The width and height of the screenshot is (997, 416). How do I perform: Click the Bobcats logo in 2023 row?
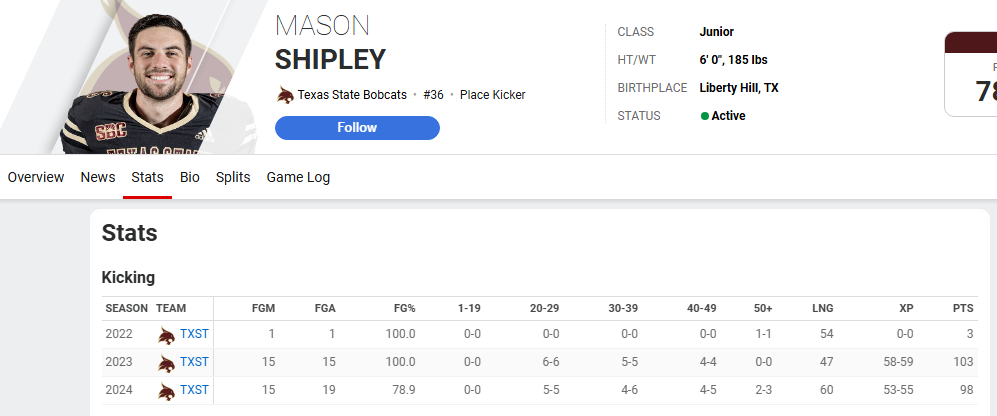pos(167,363)
